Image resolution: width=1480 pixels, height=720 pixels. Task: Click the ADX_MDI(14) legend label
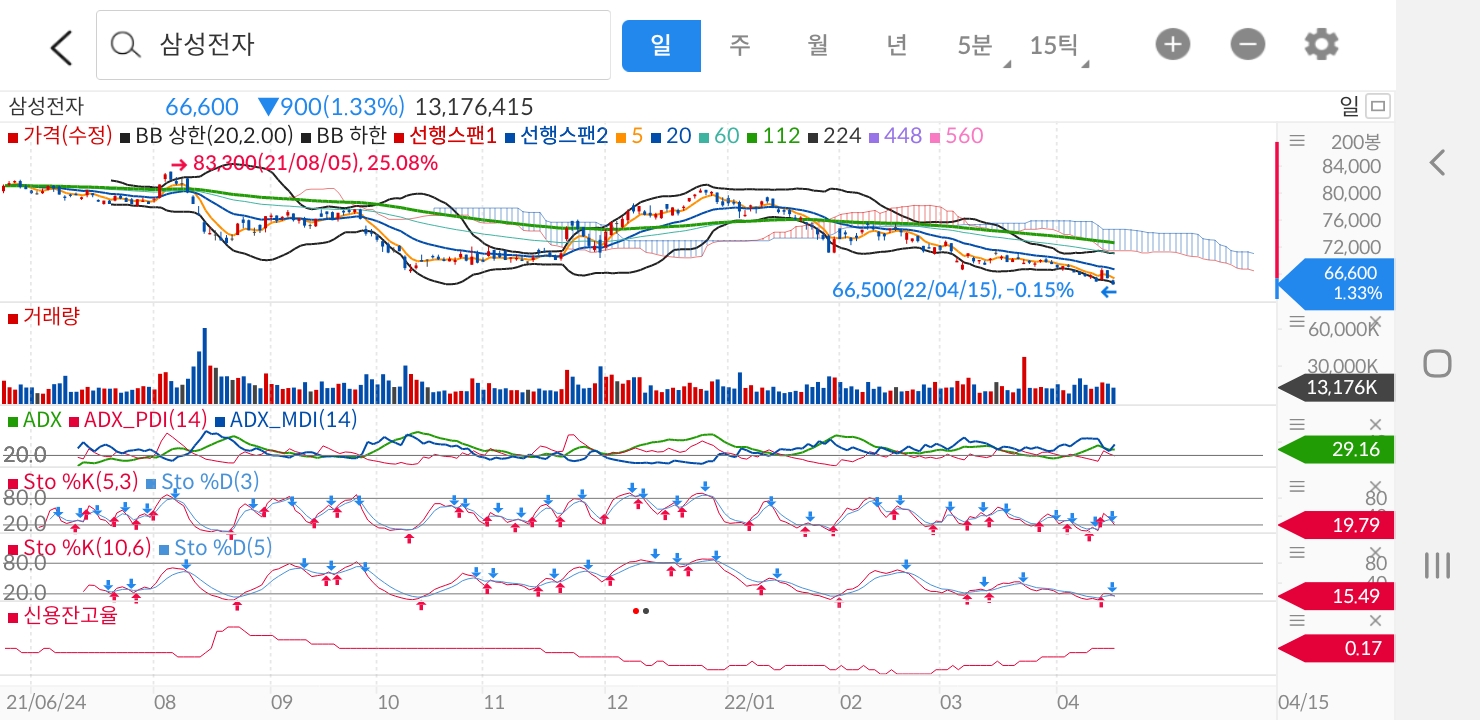(x=286, y=420)
